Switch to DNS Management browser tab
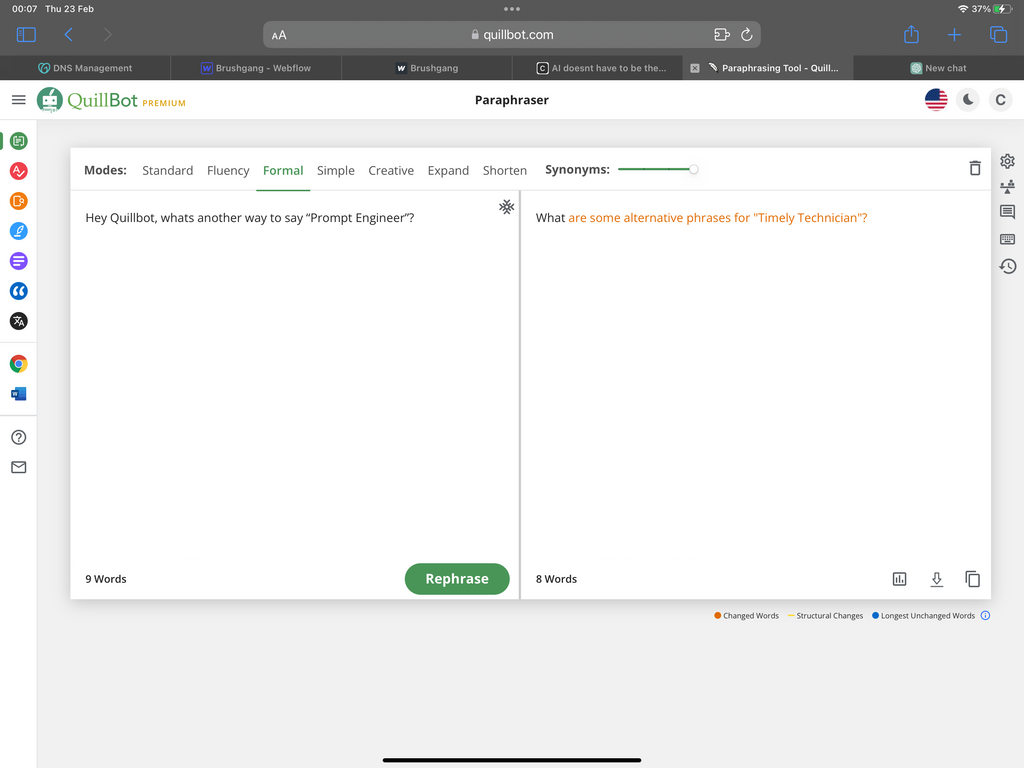 click(85, 68)
